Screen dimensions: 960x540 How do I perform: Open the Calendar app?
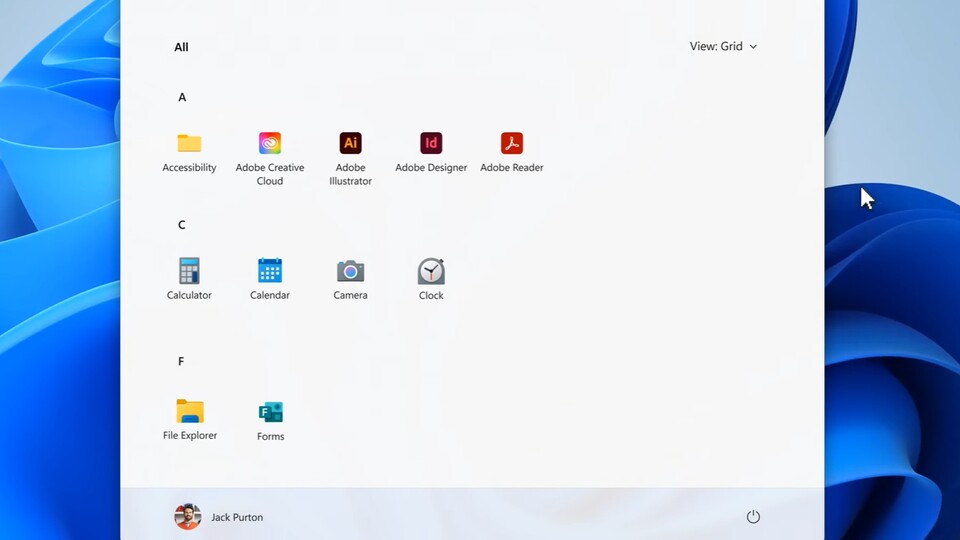tap(270, 272)
